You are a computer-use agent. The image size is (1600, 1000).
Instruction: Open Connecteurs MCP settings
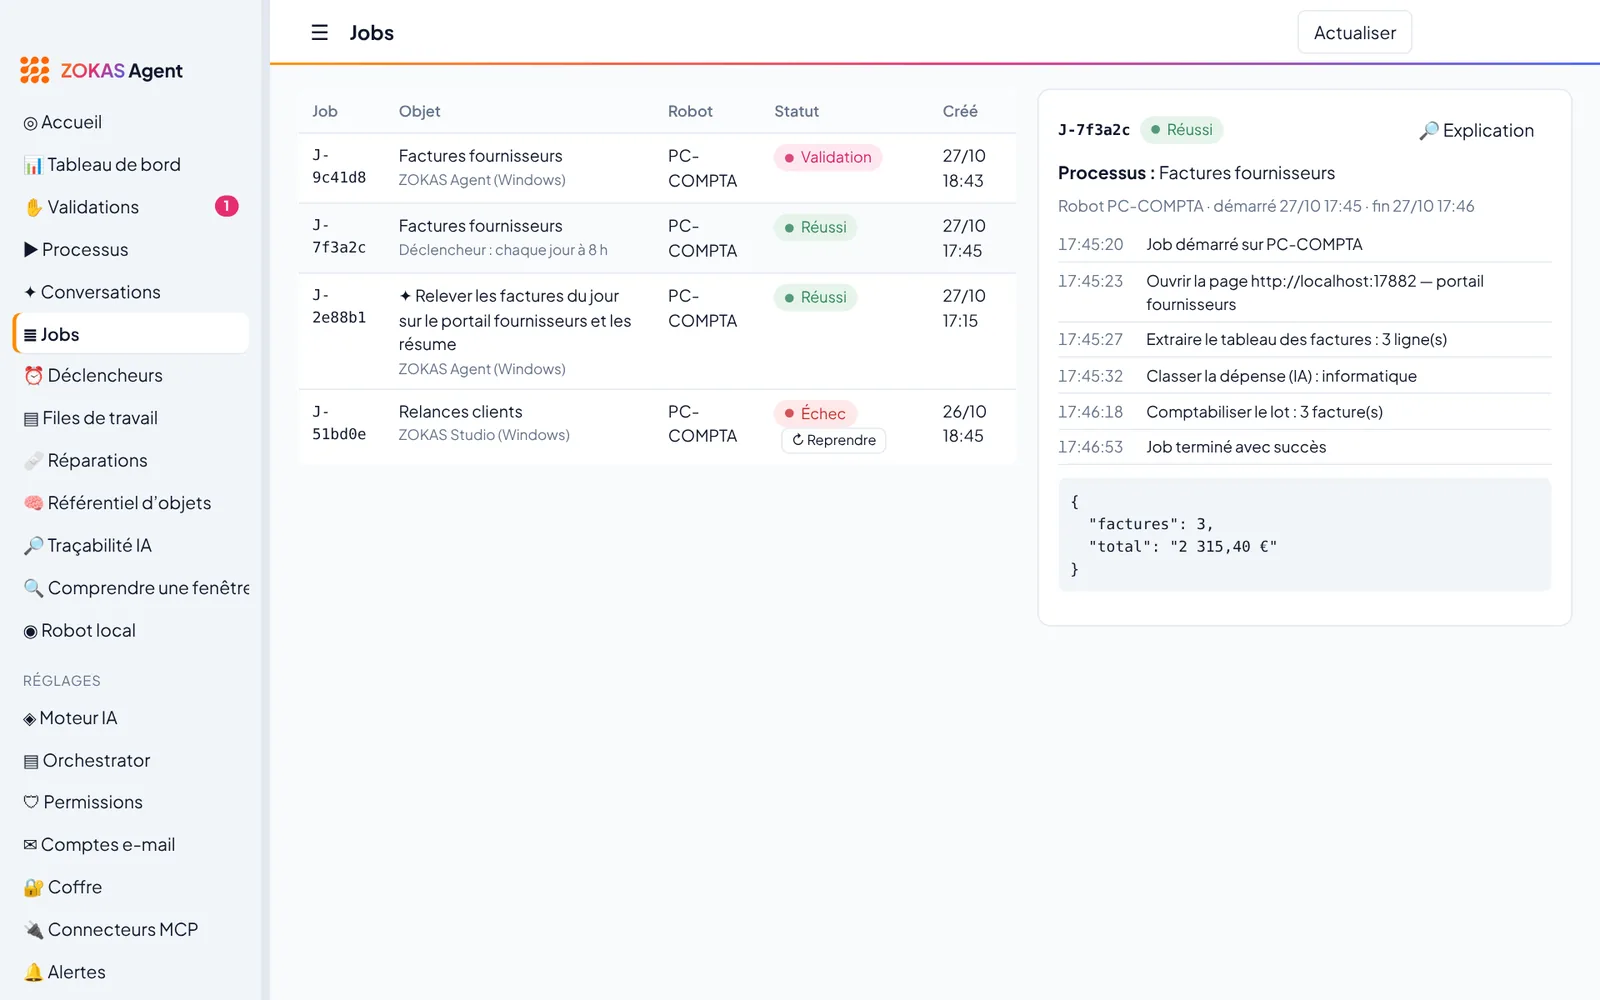click(x=131, y=930)
